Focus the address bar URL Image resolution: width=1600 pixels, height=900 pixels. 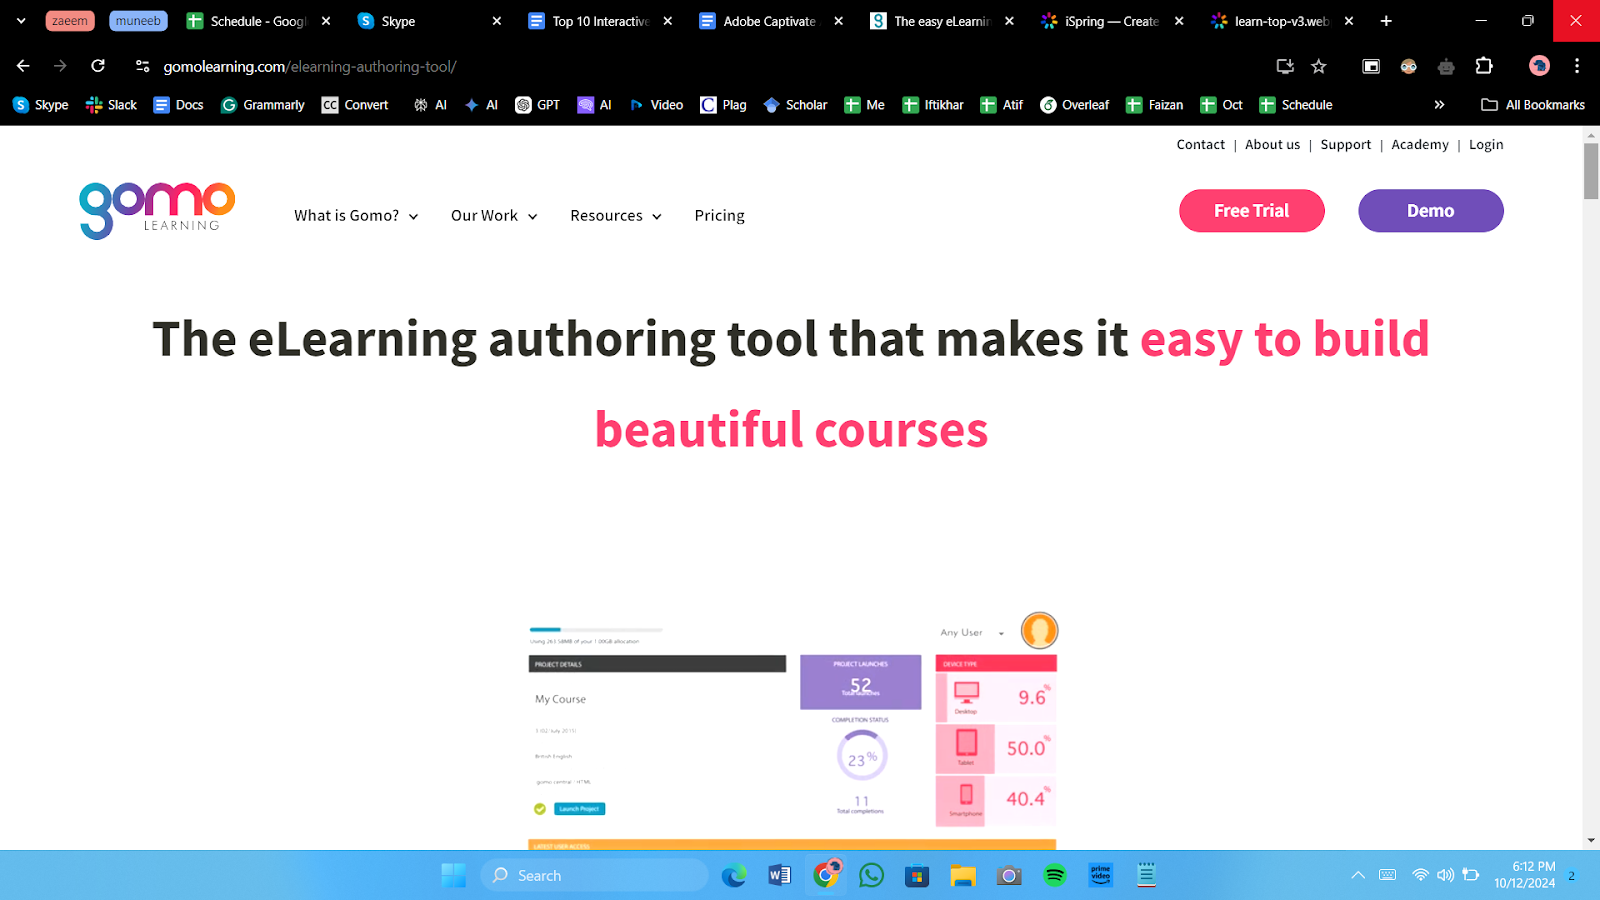[x=310, y=66]
